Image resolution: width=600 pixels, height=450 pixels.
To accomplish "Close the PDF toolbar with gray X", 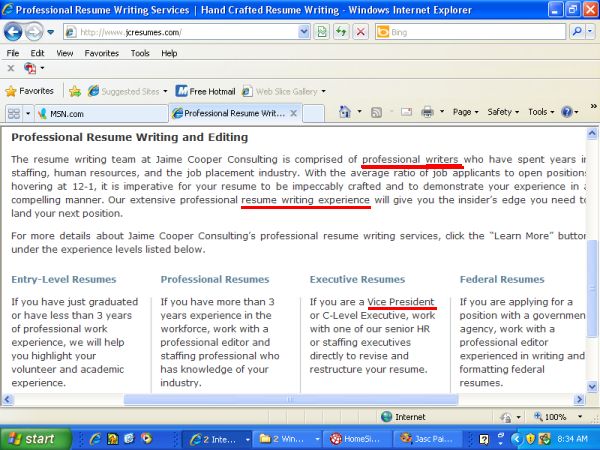I will click(x=11, y=68).
